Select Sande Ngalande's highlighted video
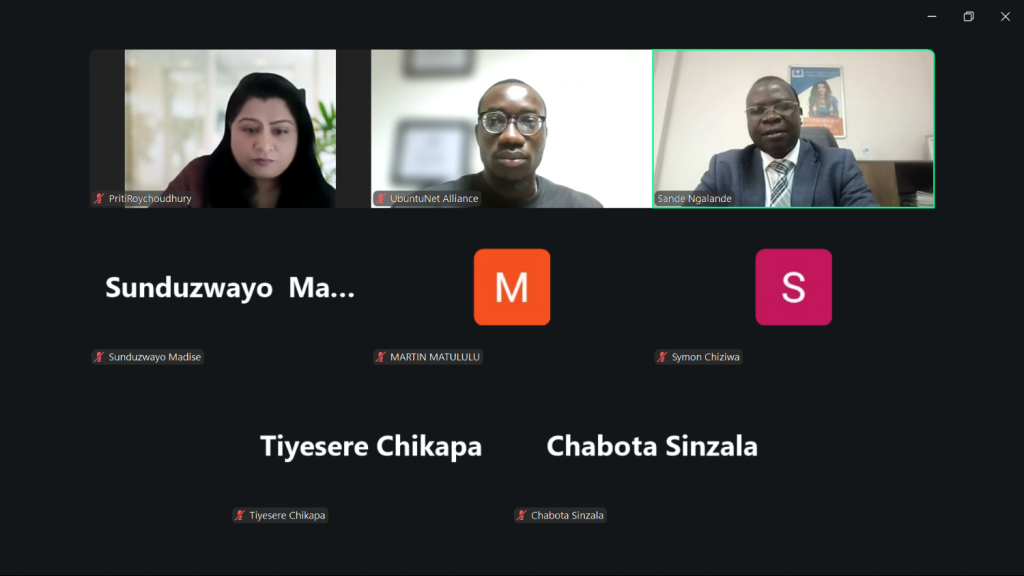The height and width of the screenshot is (576, 1024). (x=793, y=129)
